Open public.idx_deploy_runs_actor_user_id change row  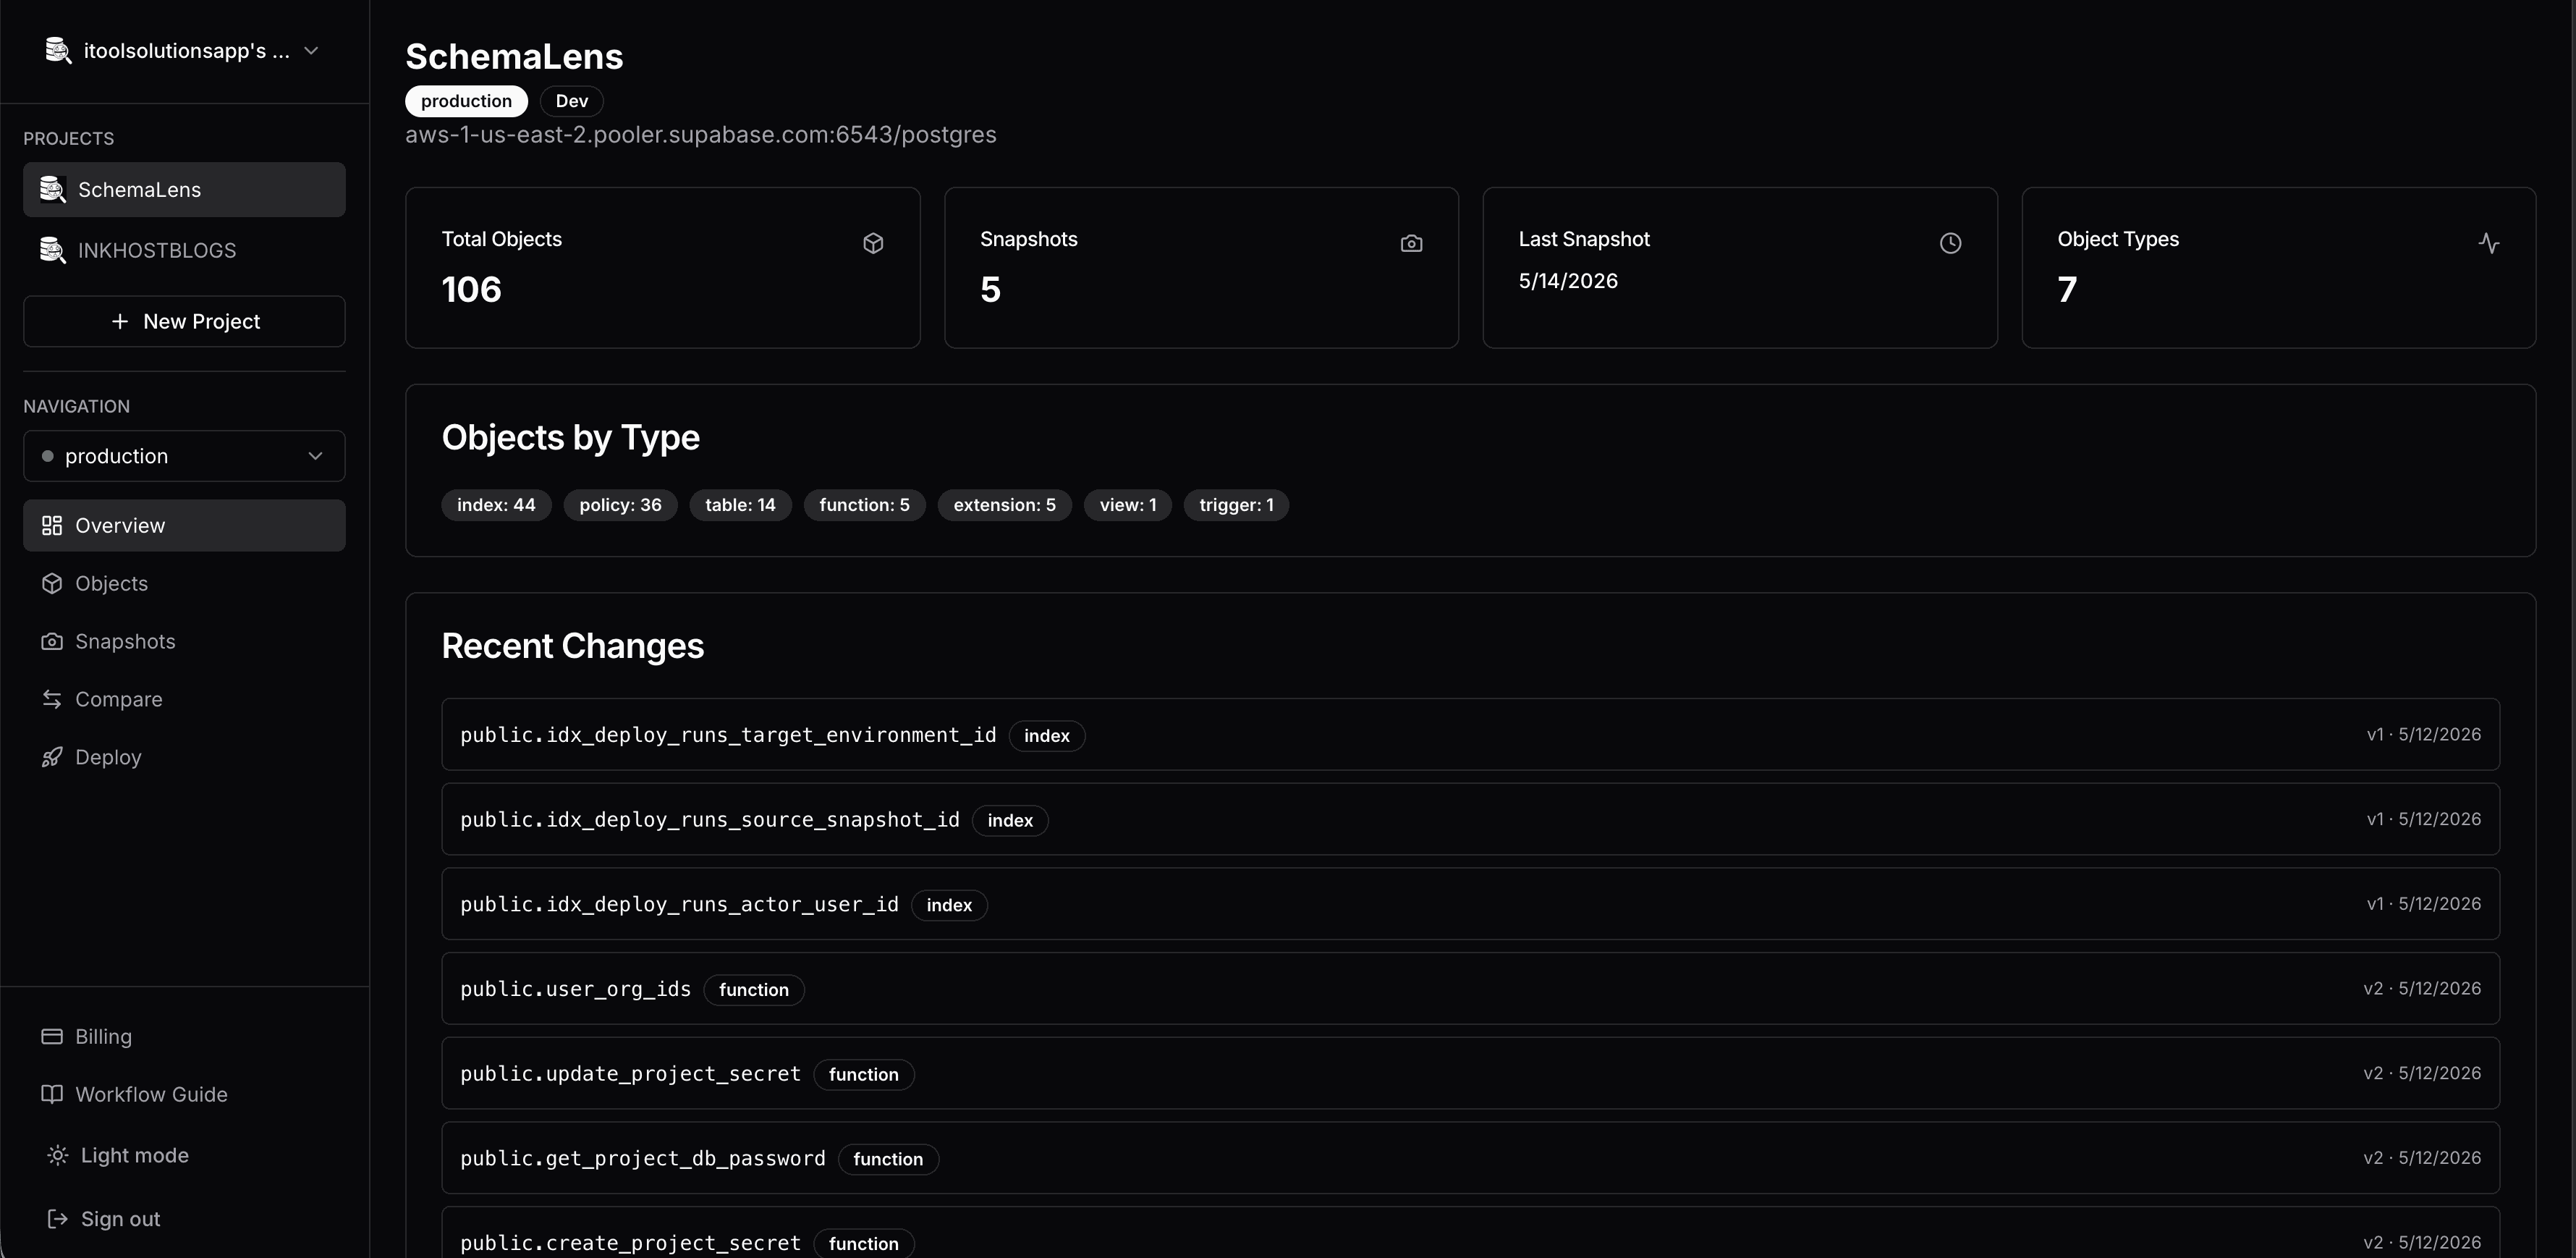click(1470, 904)
